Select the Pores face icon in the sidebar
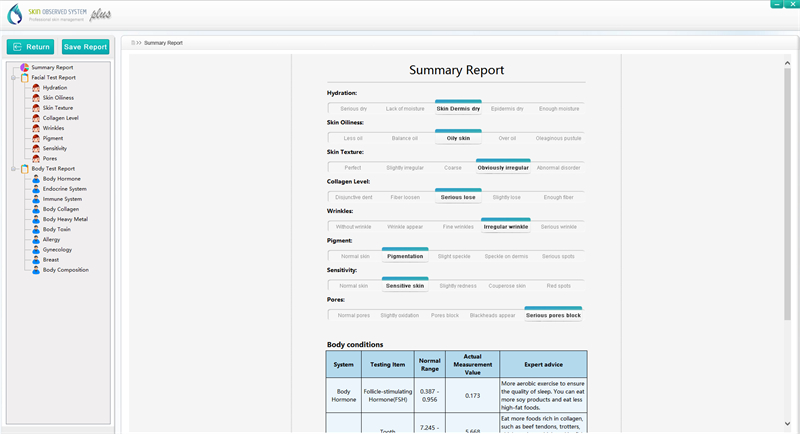The height and width of the screenshot is (434, 800). click(36, 159)
